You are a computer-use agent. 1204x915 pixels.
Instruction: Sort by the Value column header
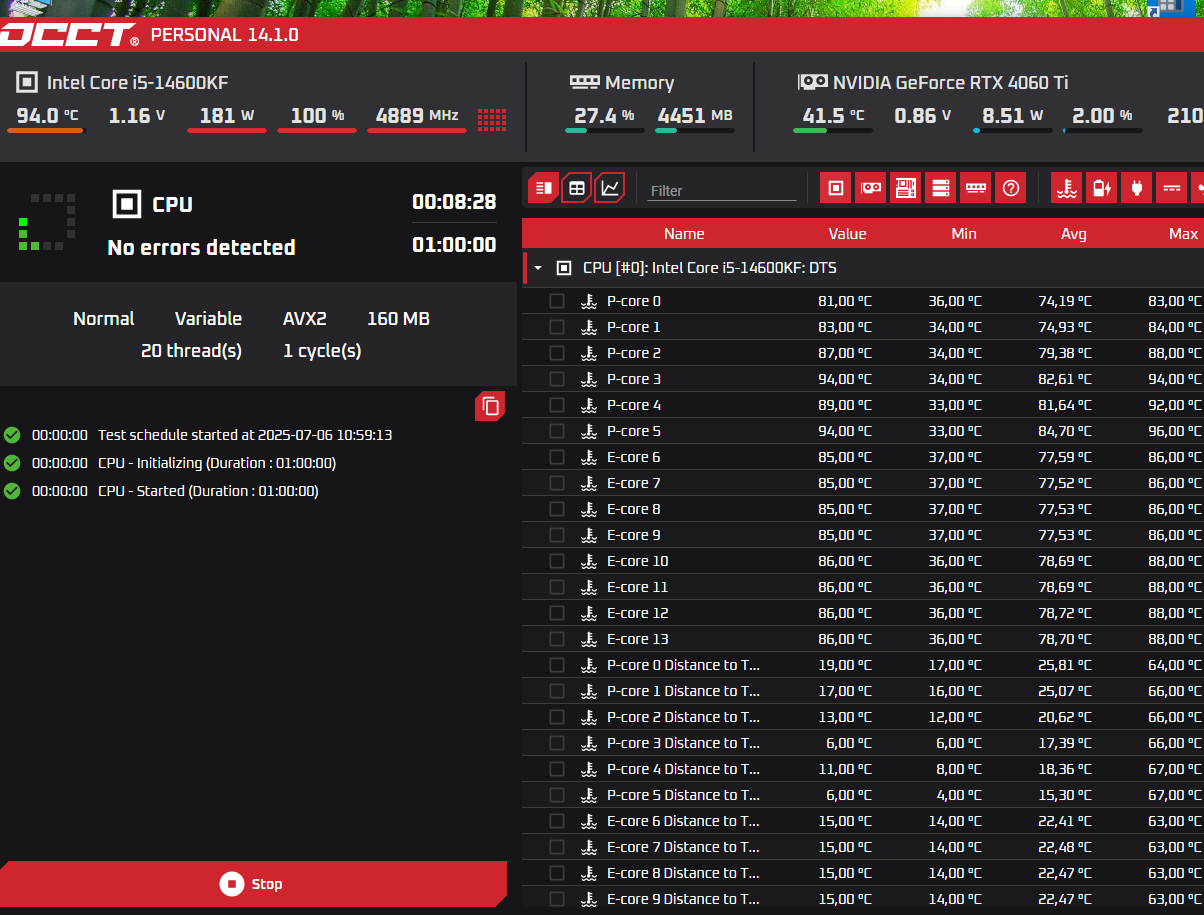pyautogui.click(x=847, y=233)
